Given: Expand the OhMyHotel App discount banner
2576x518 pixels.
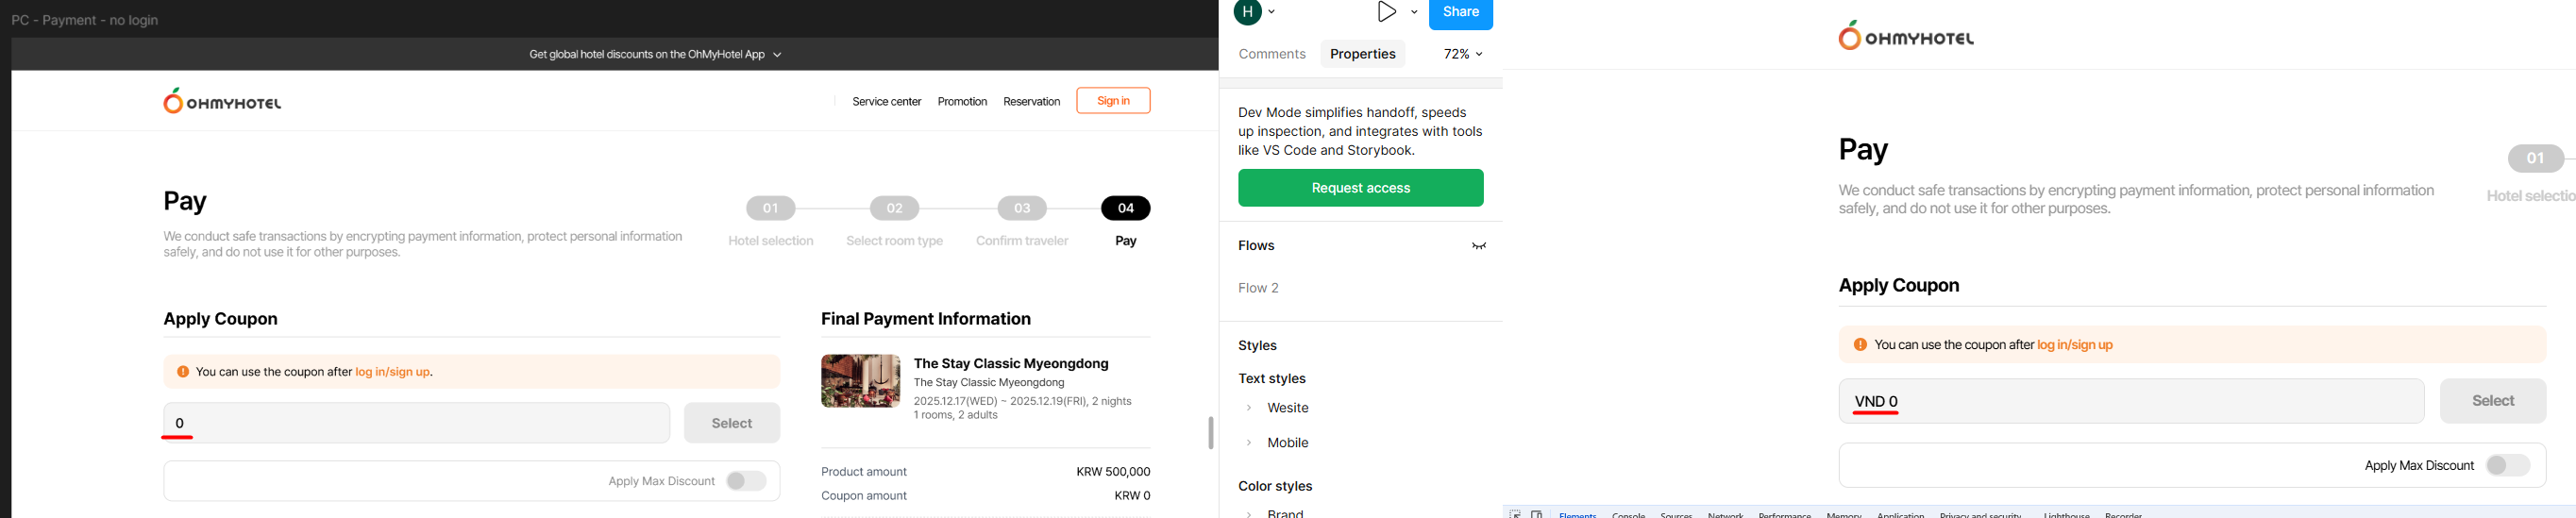Looking at the screenshot, I should click(x=777, y=55).
